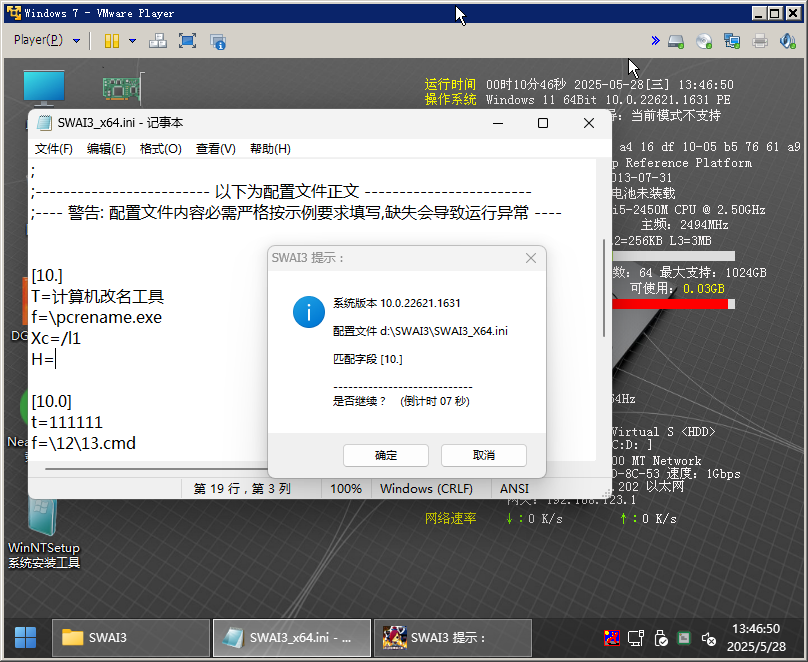Open the 文件(F) menu in Notepad

point(54,149)
